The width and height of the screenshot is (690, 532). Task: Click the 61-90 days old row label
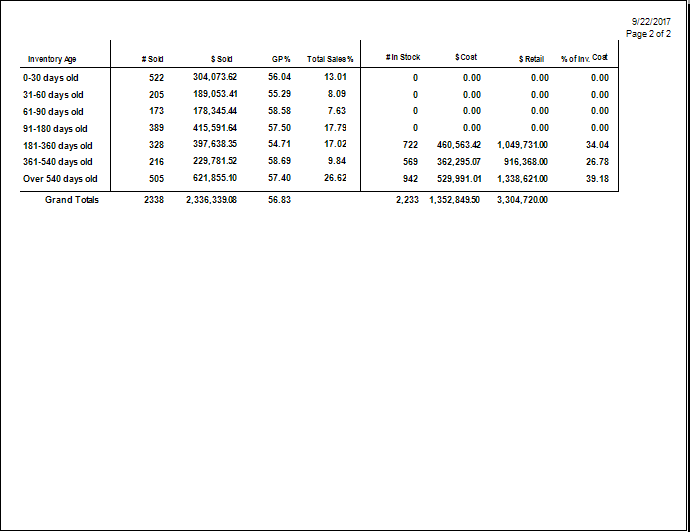55,111
